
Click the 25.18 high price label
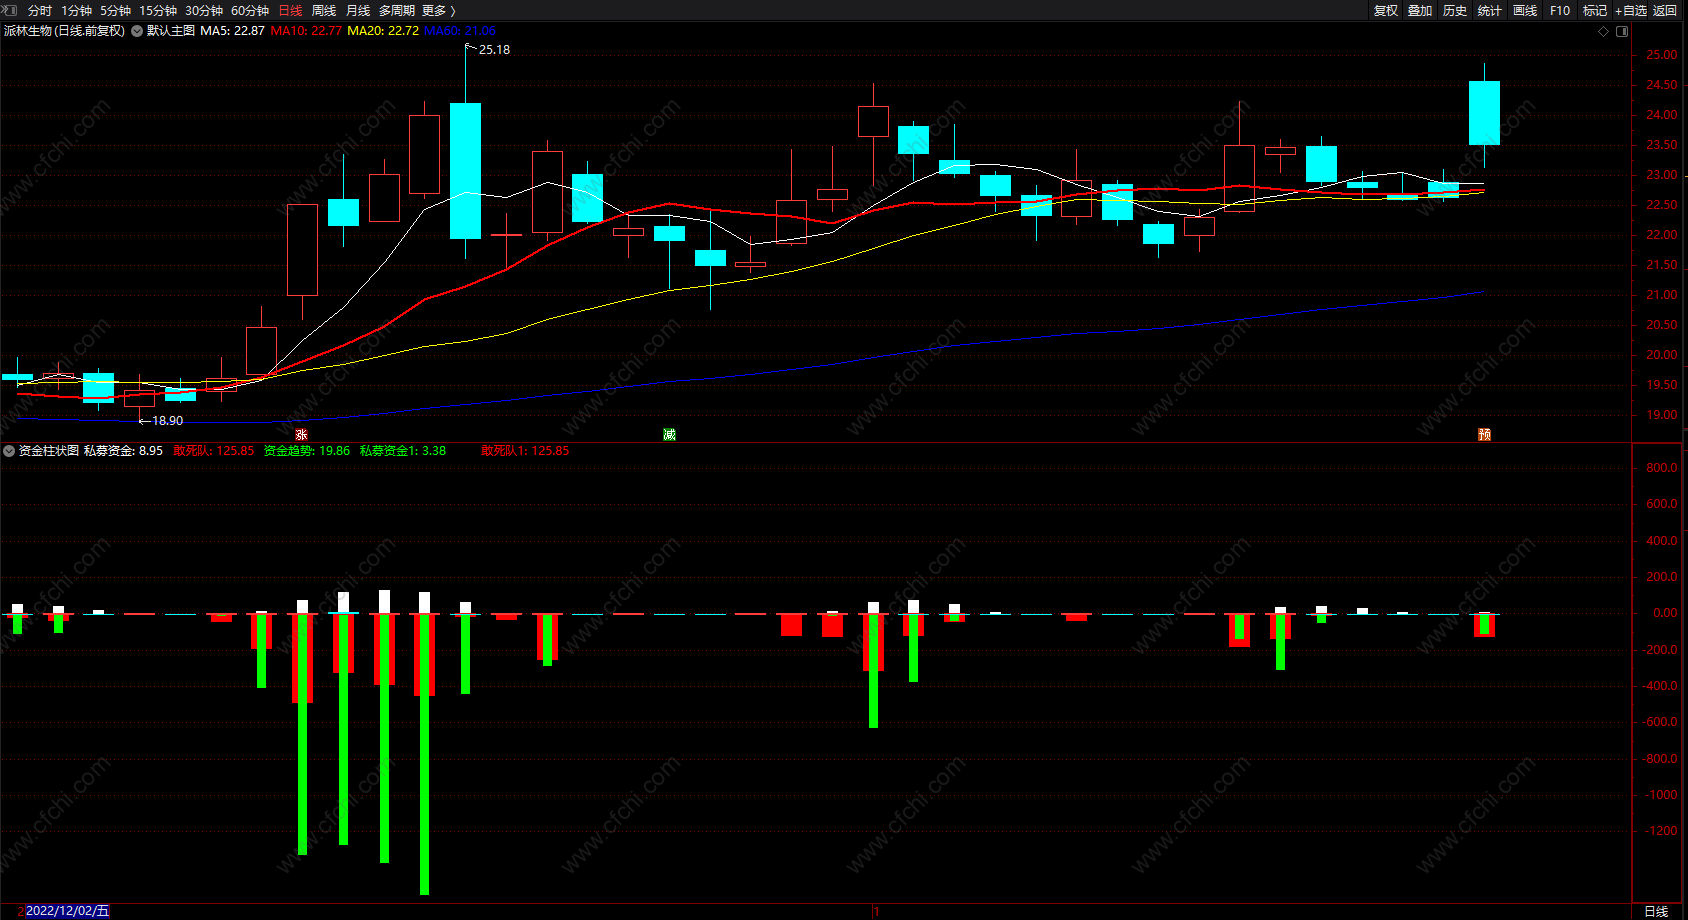click(494, 50)
